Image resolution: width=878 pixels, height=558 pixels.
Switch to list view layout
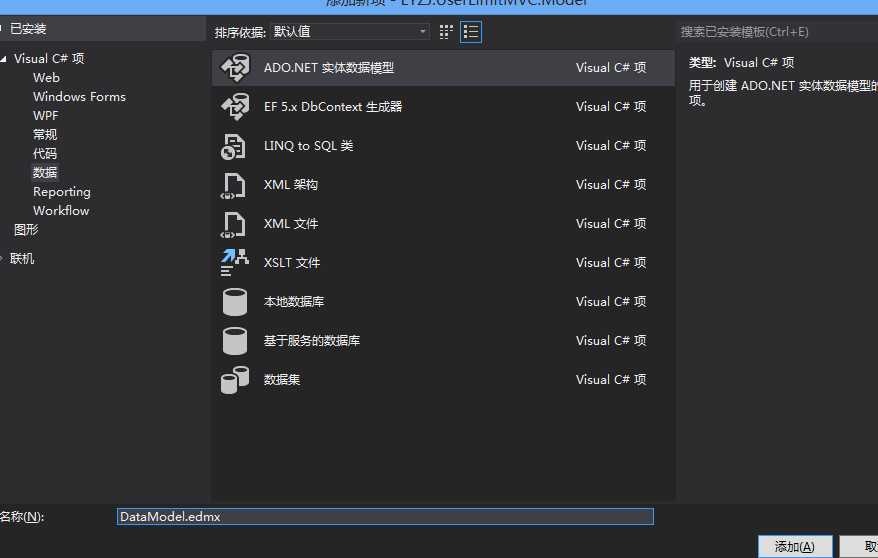471,32
